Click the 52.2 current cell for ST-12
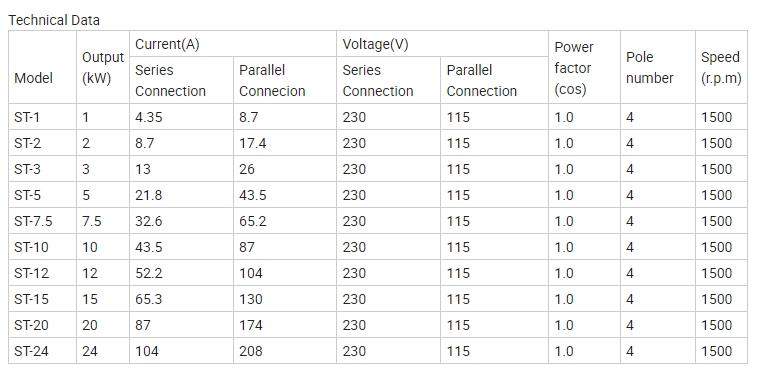The height and width of the screenshot is (376, 762). [x=181, y=273]
